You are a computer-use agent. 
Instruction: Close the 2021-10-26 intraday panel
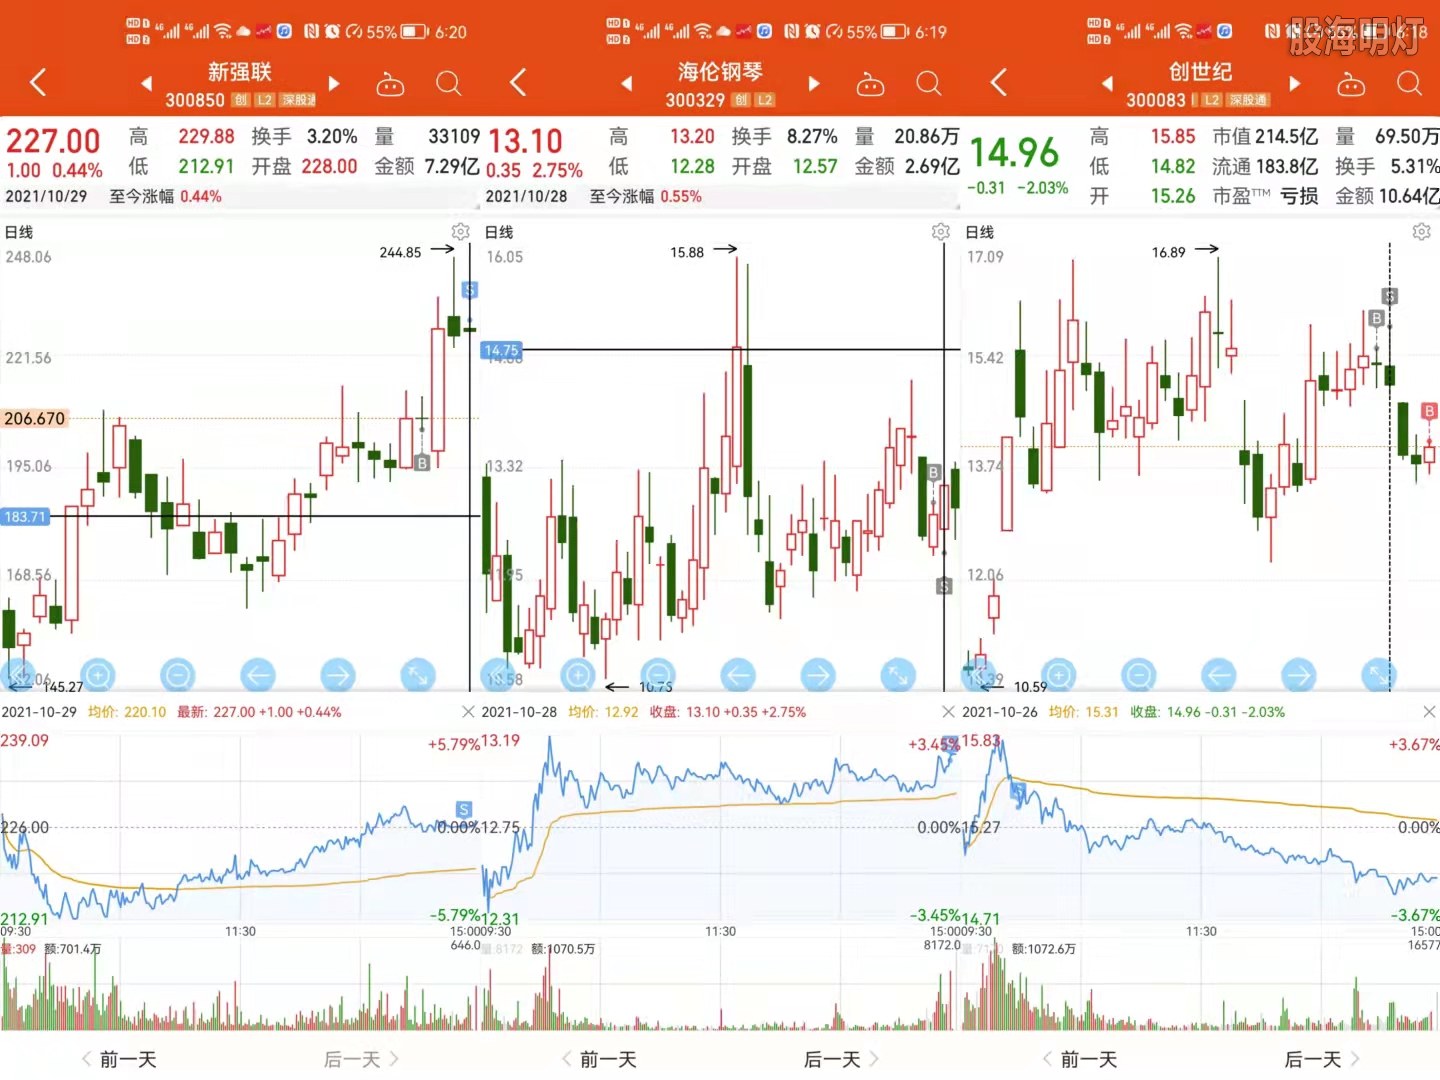pyautogui.click(x=1429, y=712)
